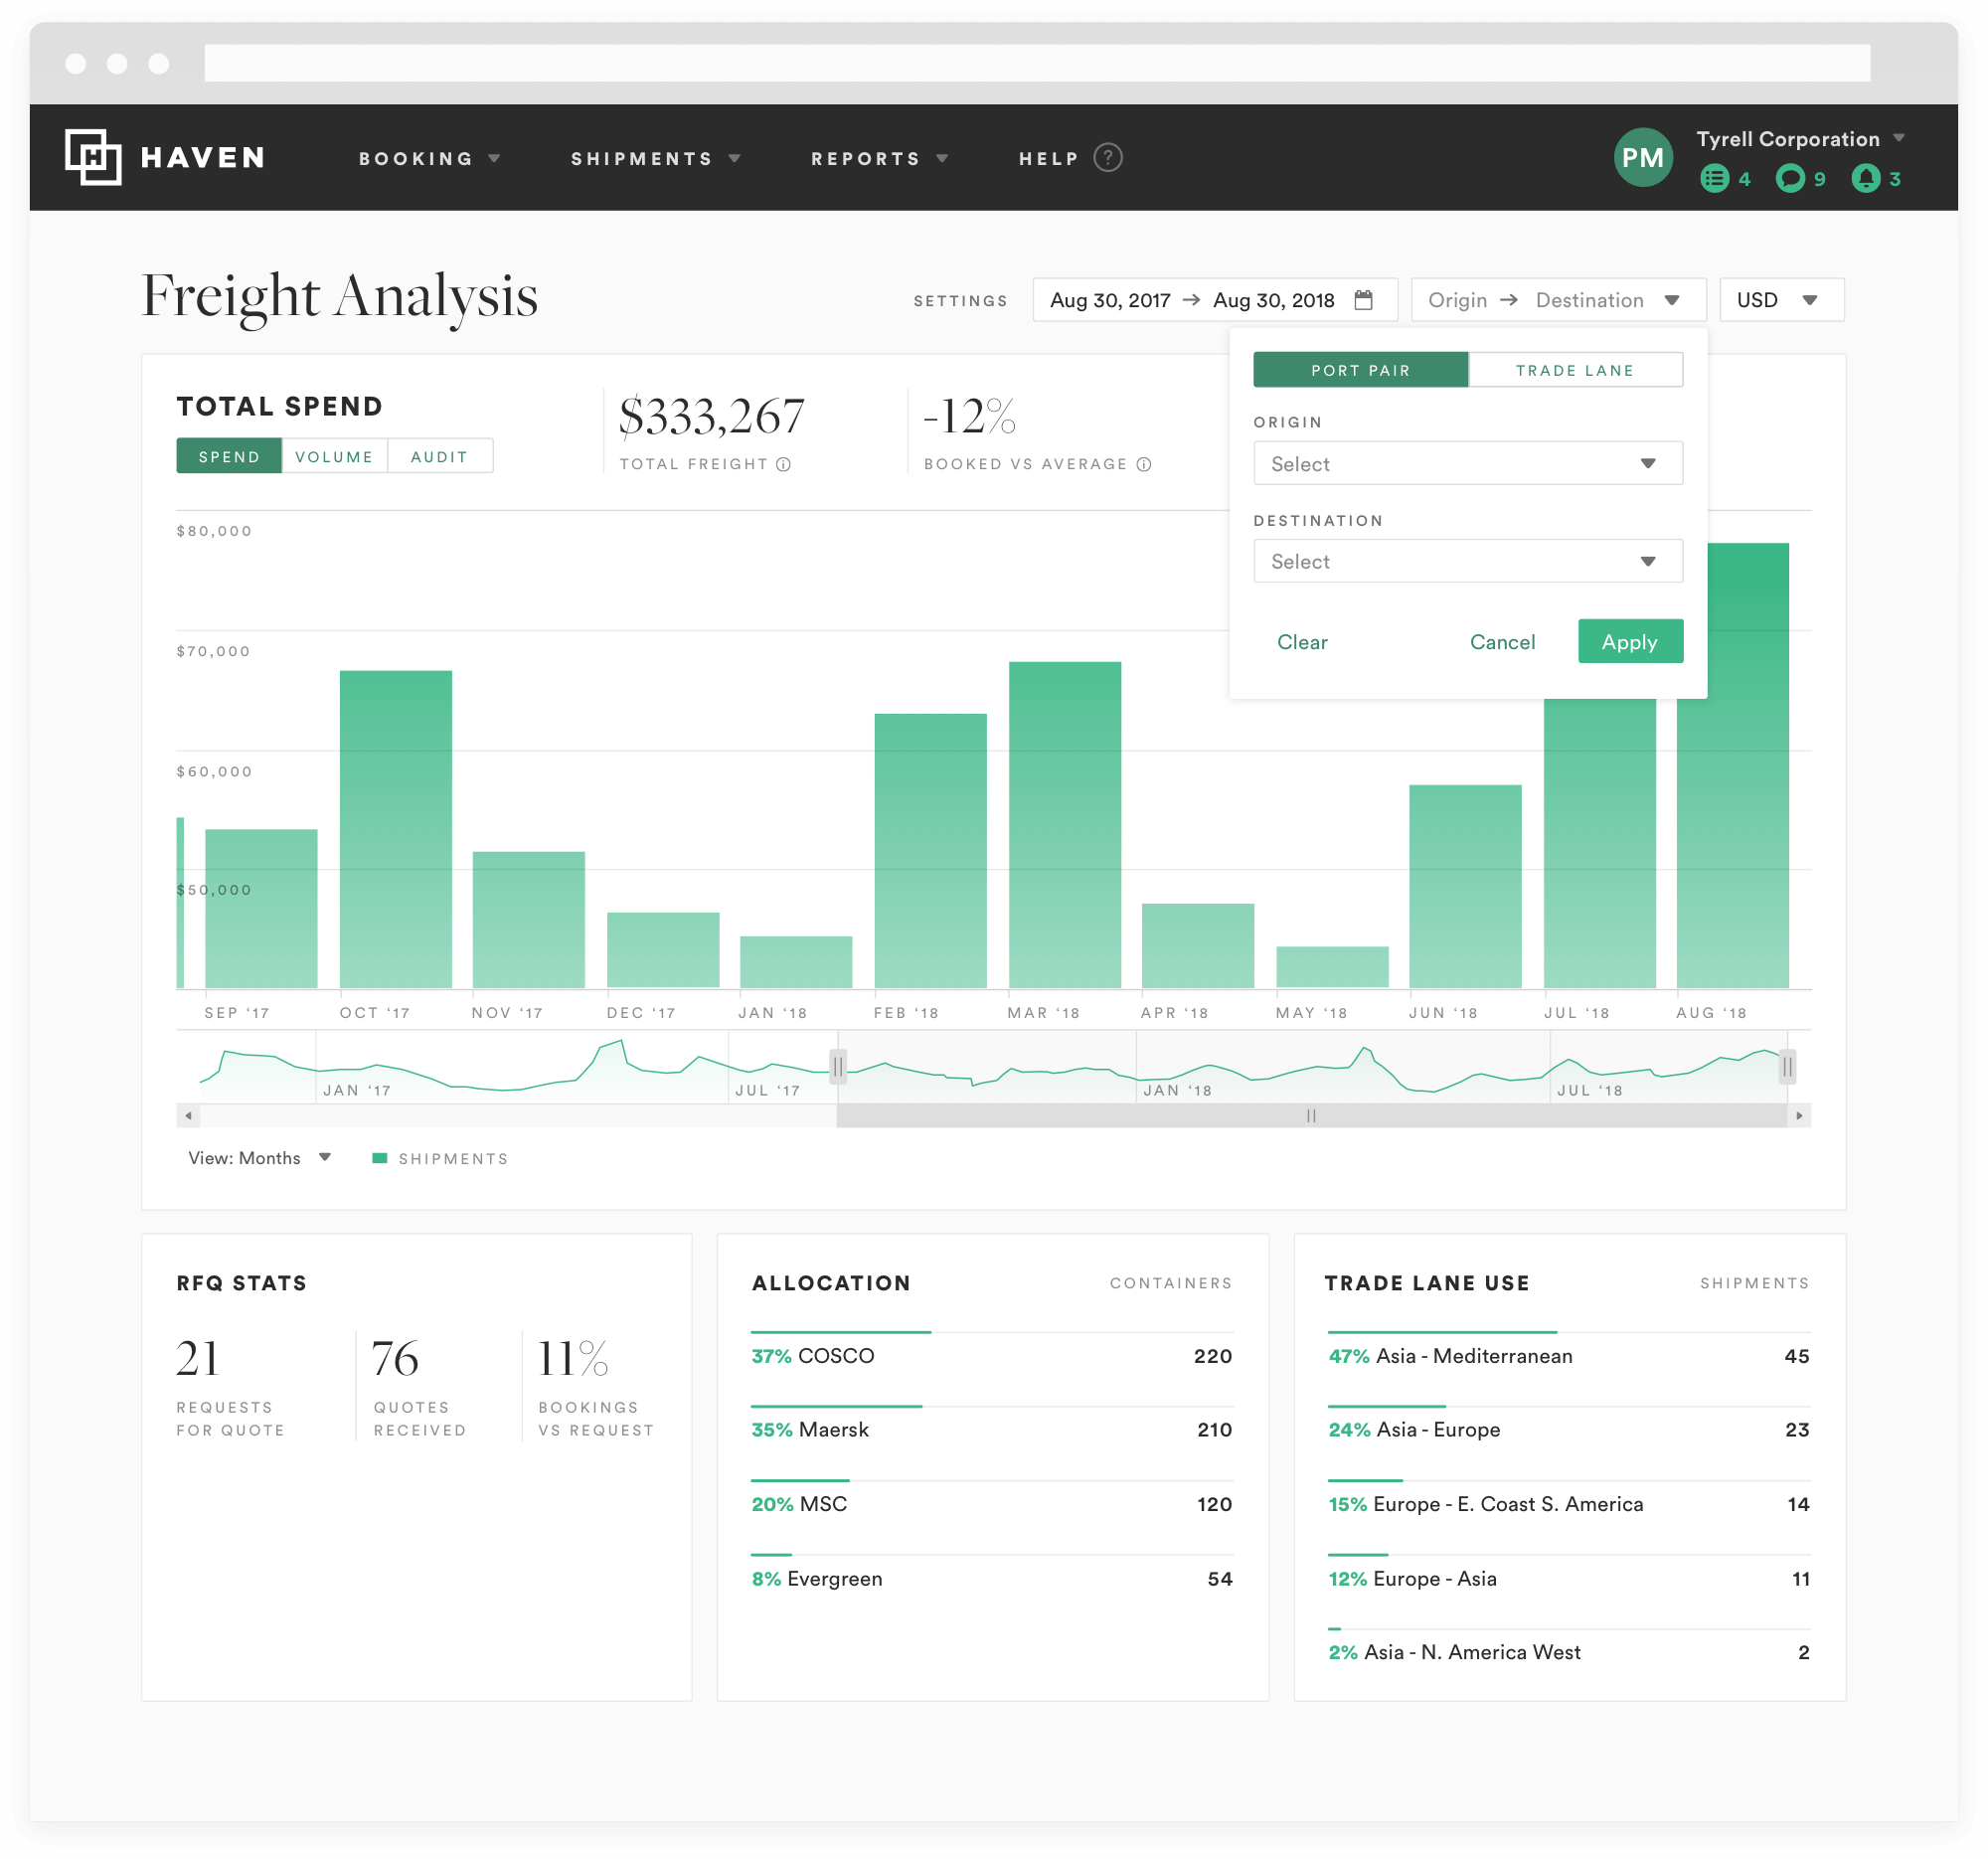
Task: Click the -12% booked vs average value
Action: coord(969,417)
